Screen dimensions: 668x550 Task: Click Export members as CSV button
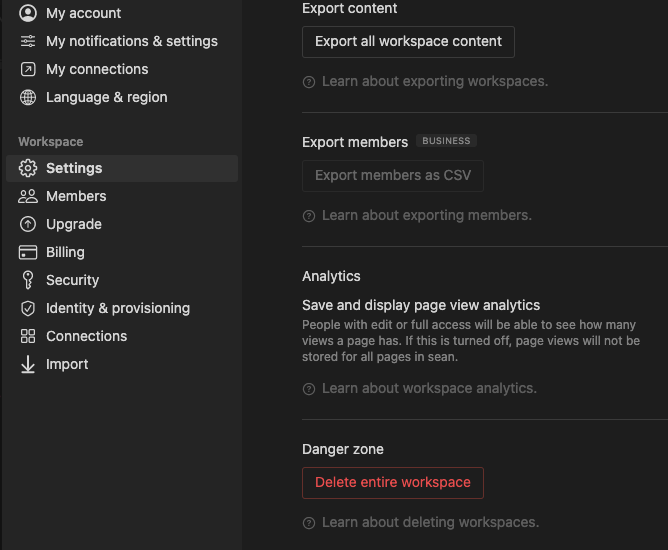tap(393, 176)
